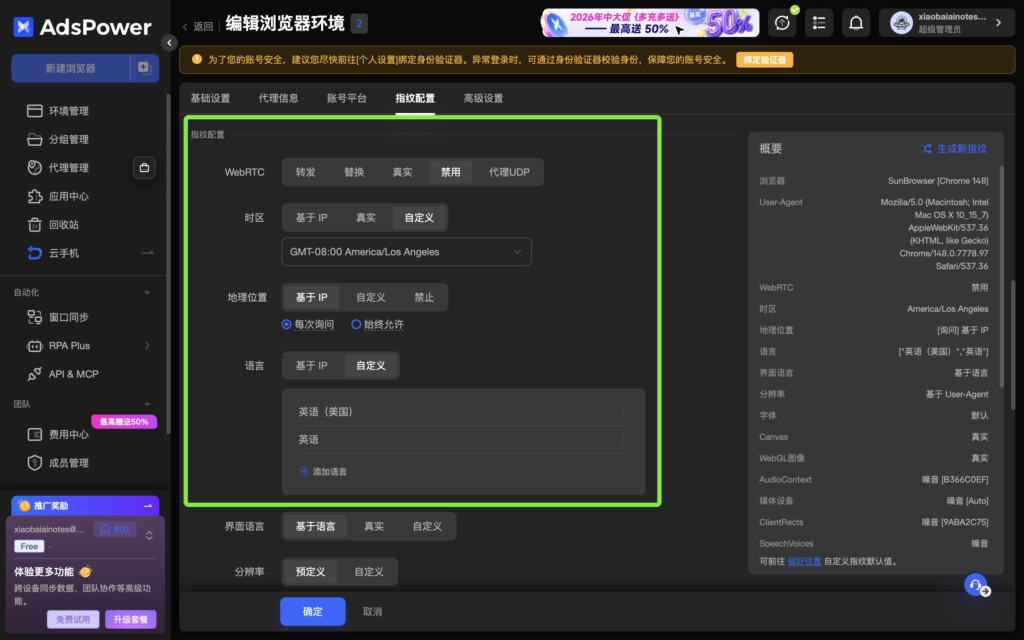
Task: Click 升级套餐 button
Action: pyautogui.click(x=131, y=619)
